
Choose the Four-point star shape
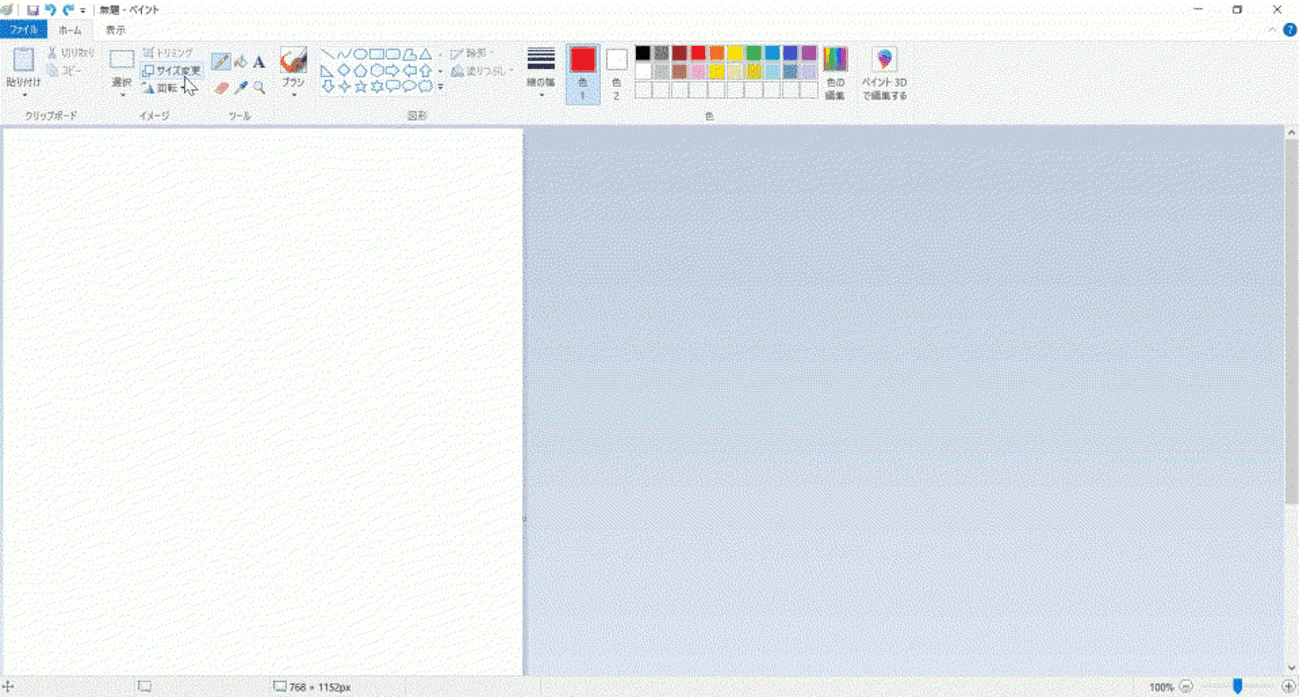point(343,87)
